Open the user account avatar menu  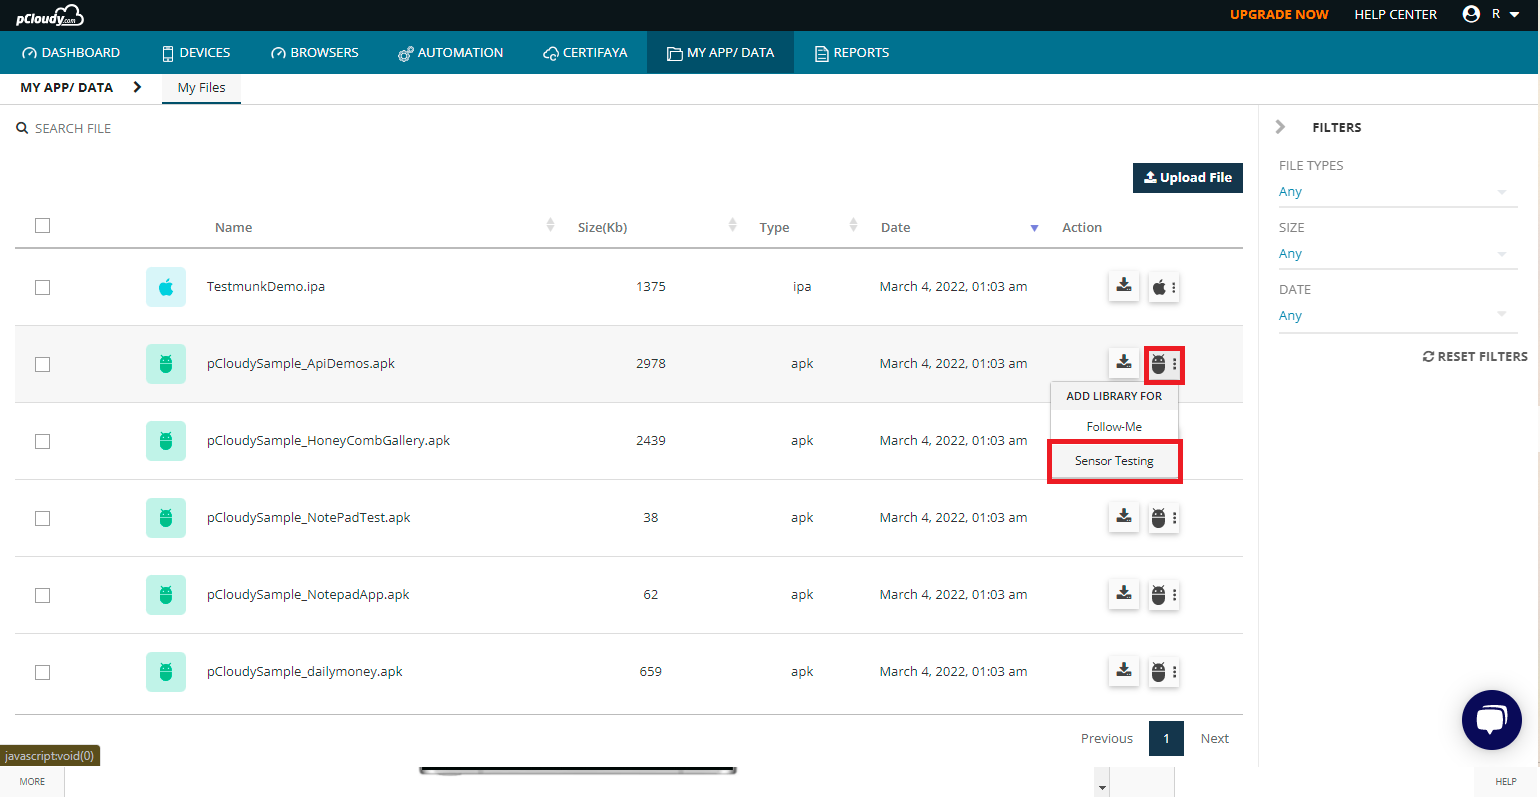(x=1471, y=14)
